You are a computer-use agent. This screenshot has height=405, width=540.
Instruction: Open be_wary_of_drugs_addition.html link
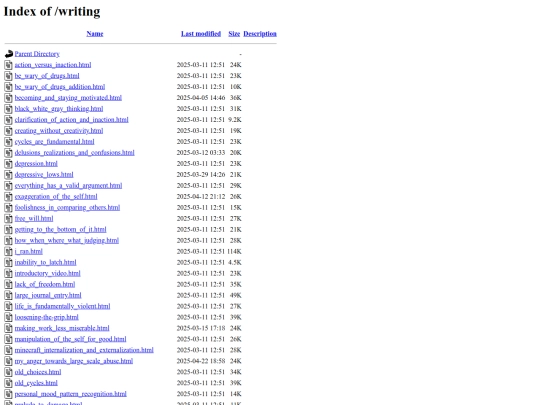pyautogui.click(x=60, y=87)
